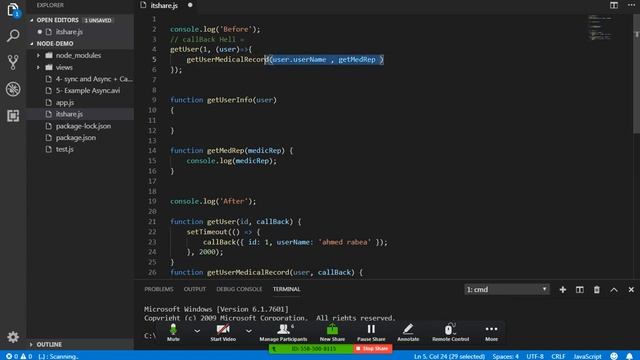Open Annotate tool in Zoom toolbar
Image resolution: width=640 pixels, height=360 pixels.
tap(408, 332)
